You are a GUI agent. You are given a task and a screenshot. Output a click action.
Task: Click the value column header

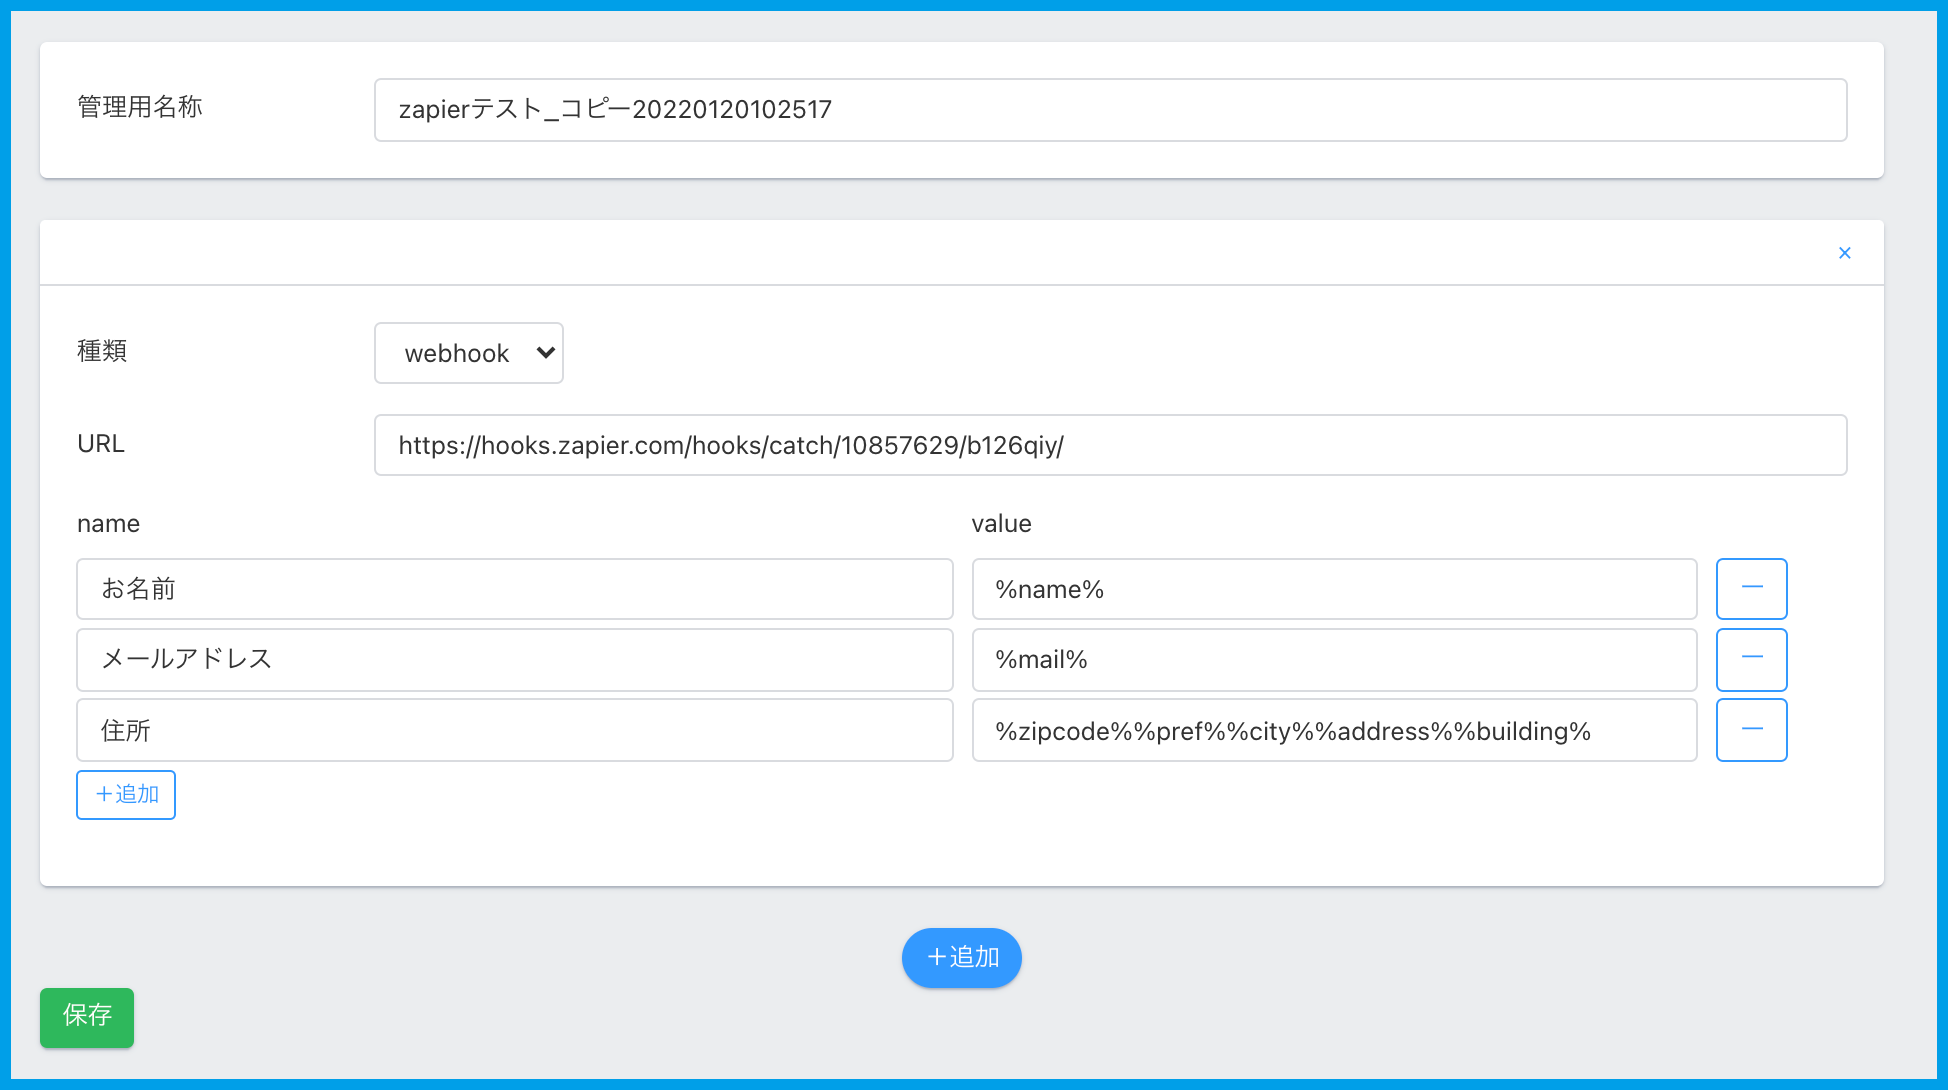pyautogui.click(x=1001, y=523)
